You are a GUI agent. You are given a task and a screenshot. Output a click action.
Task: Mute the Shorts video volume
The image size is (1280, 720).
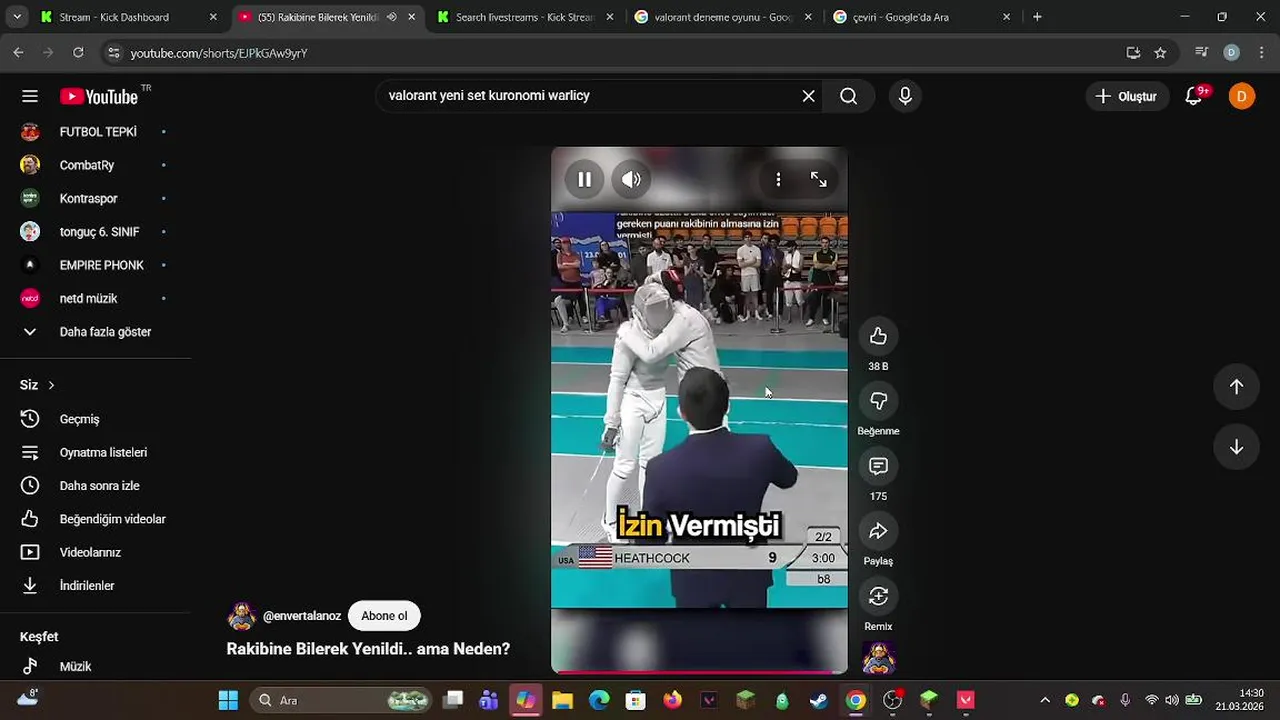(x=631, y=180)
